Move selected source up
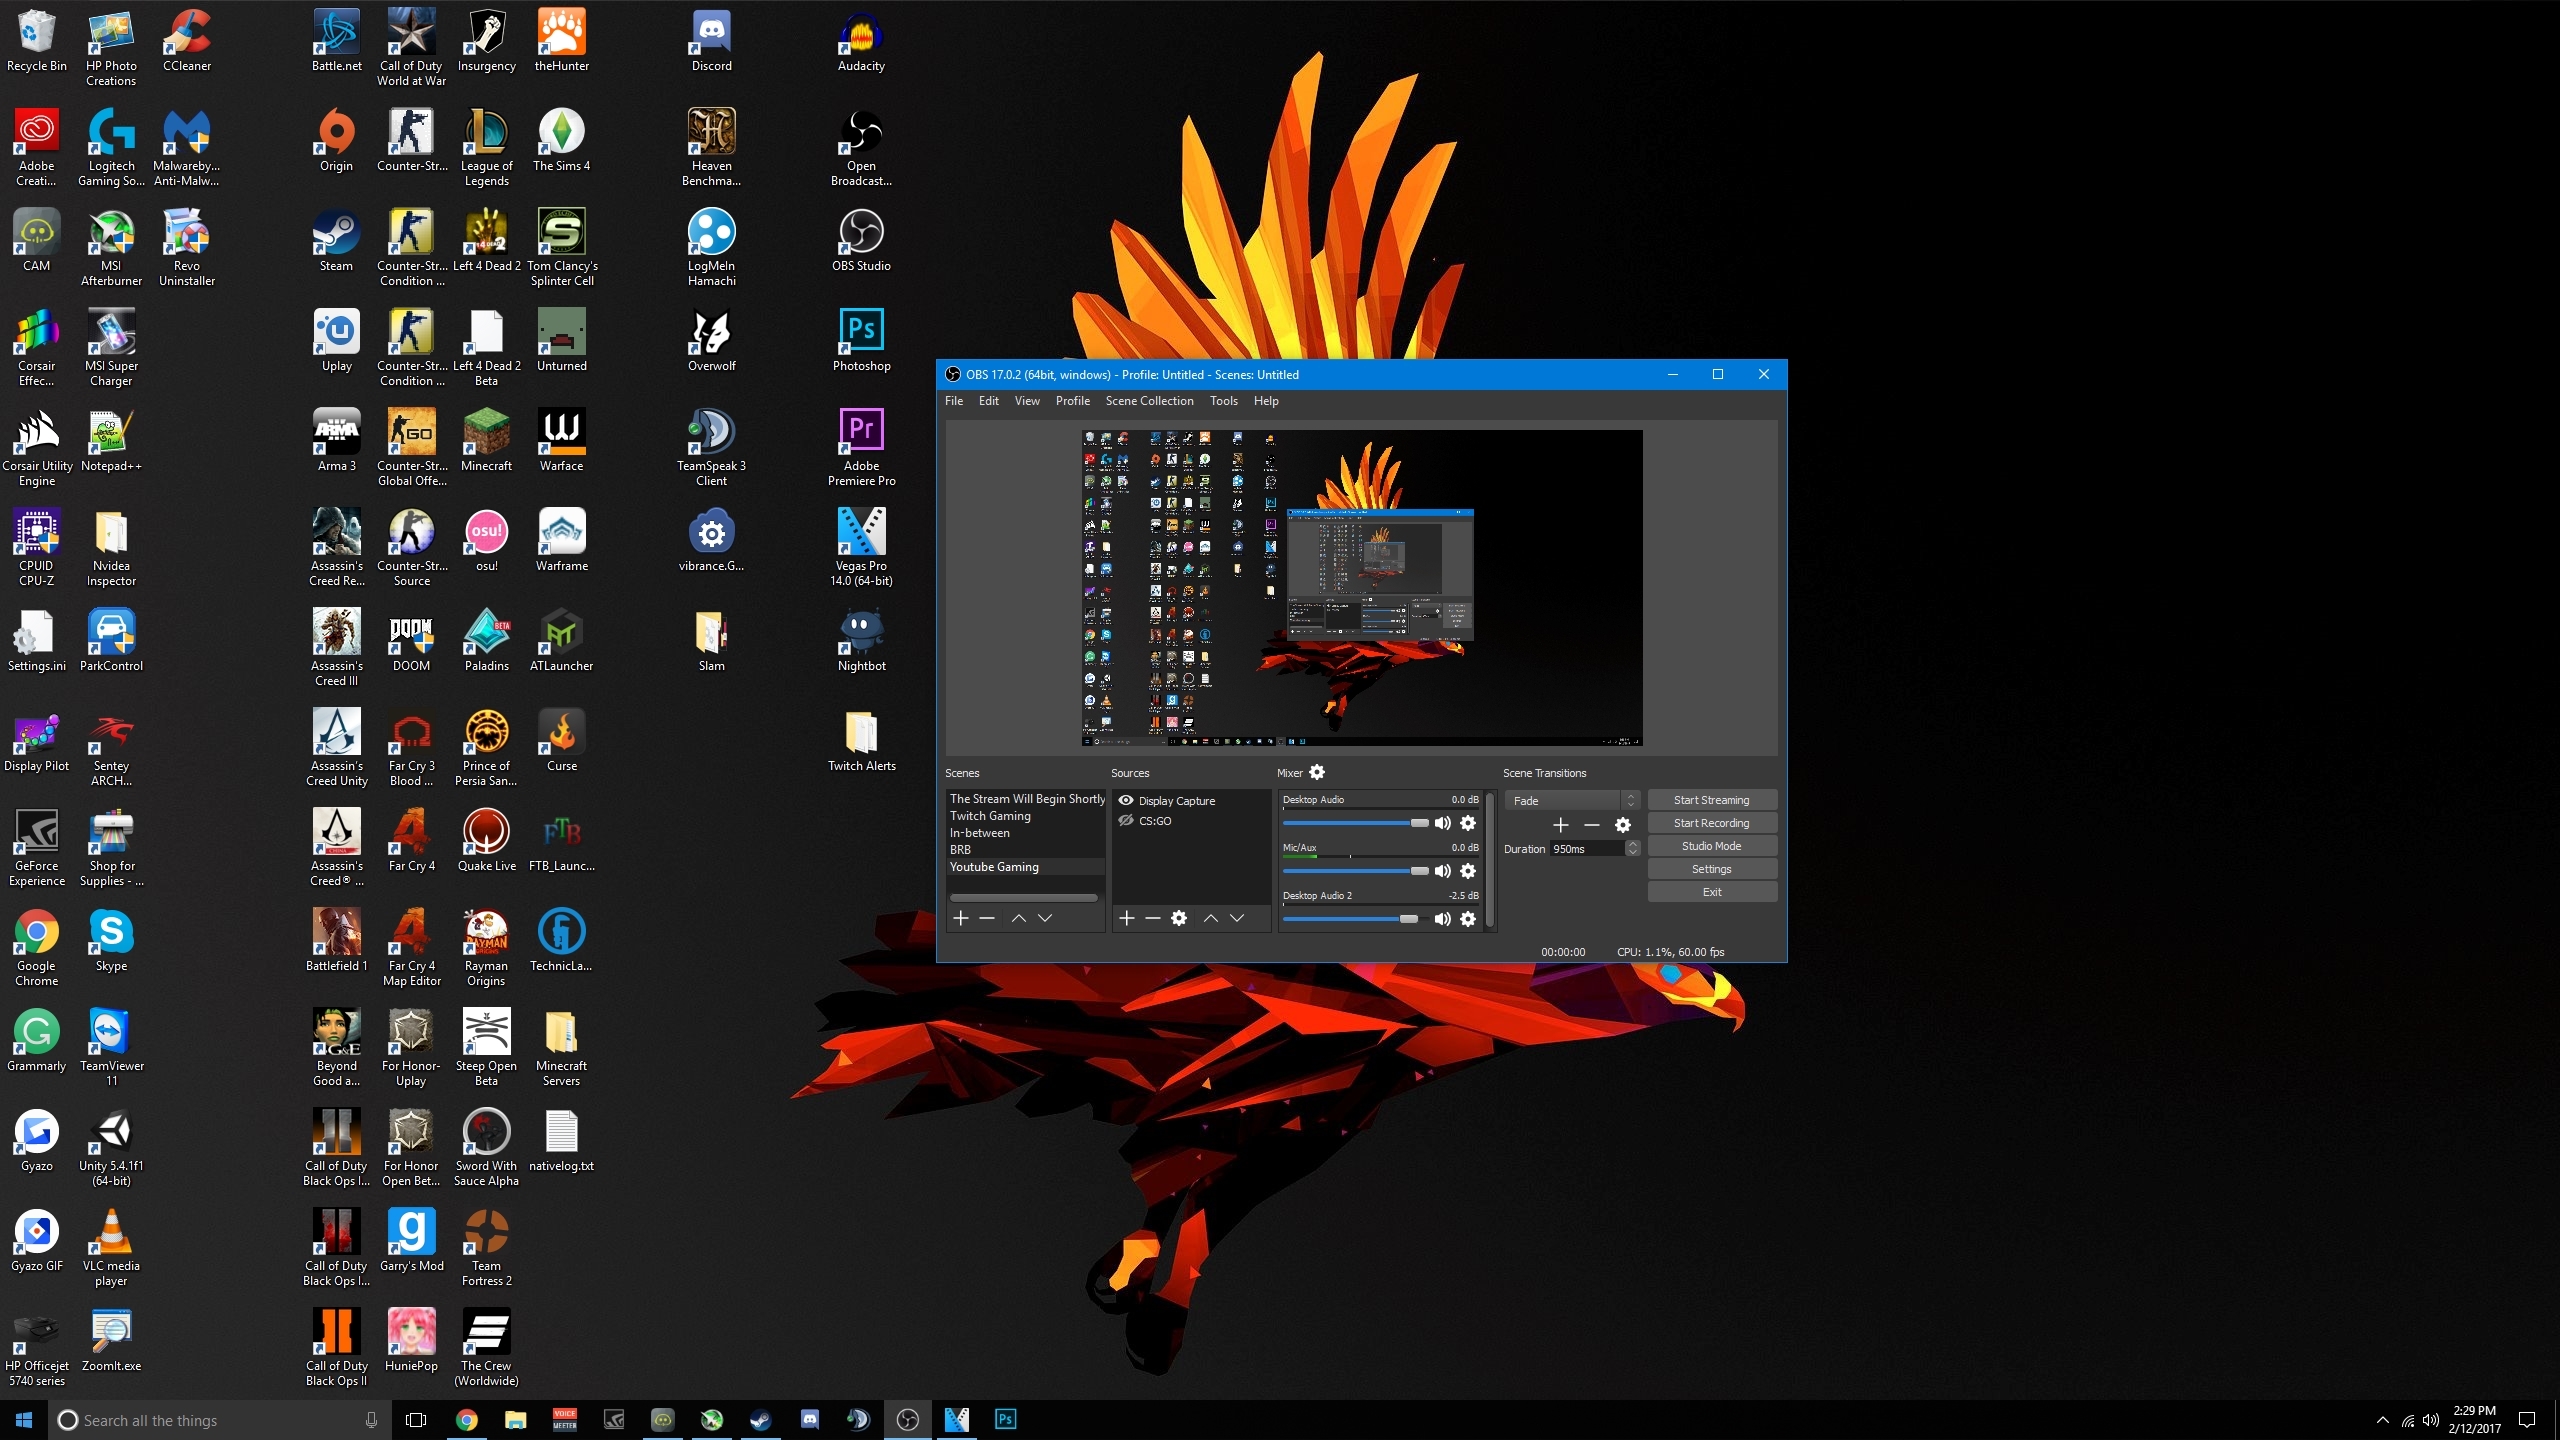The width and height of the screenshot is (2560, 1440). (1210, 918)
